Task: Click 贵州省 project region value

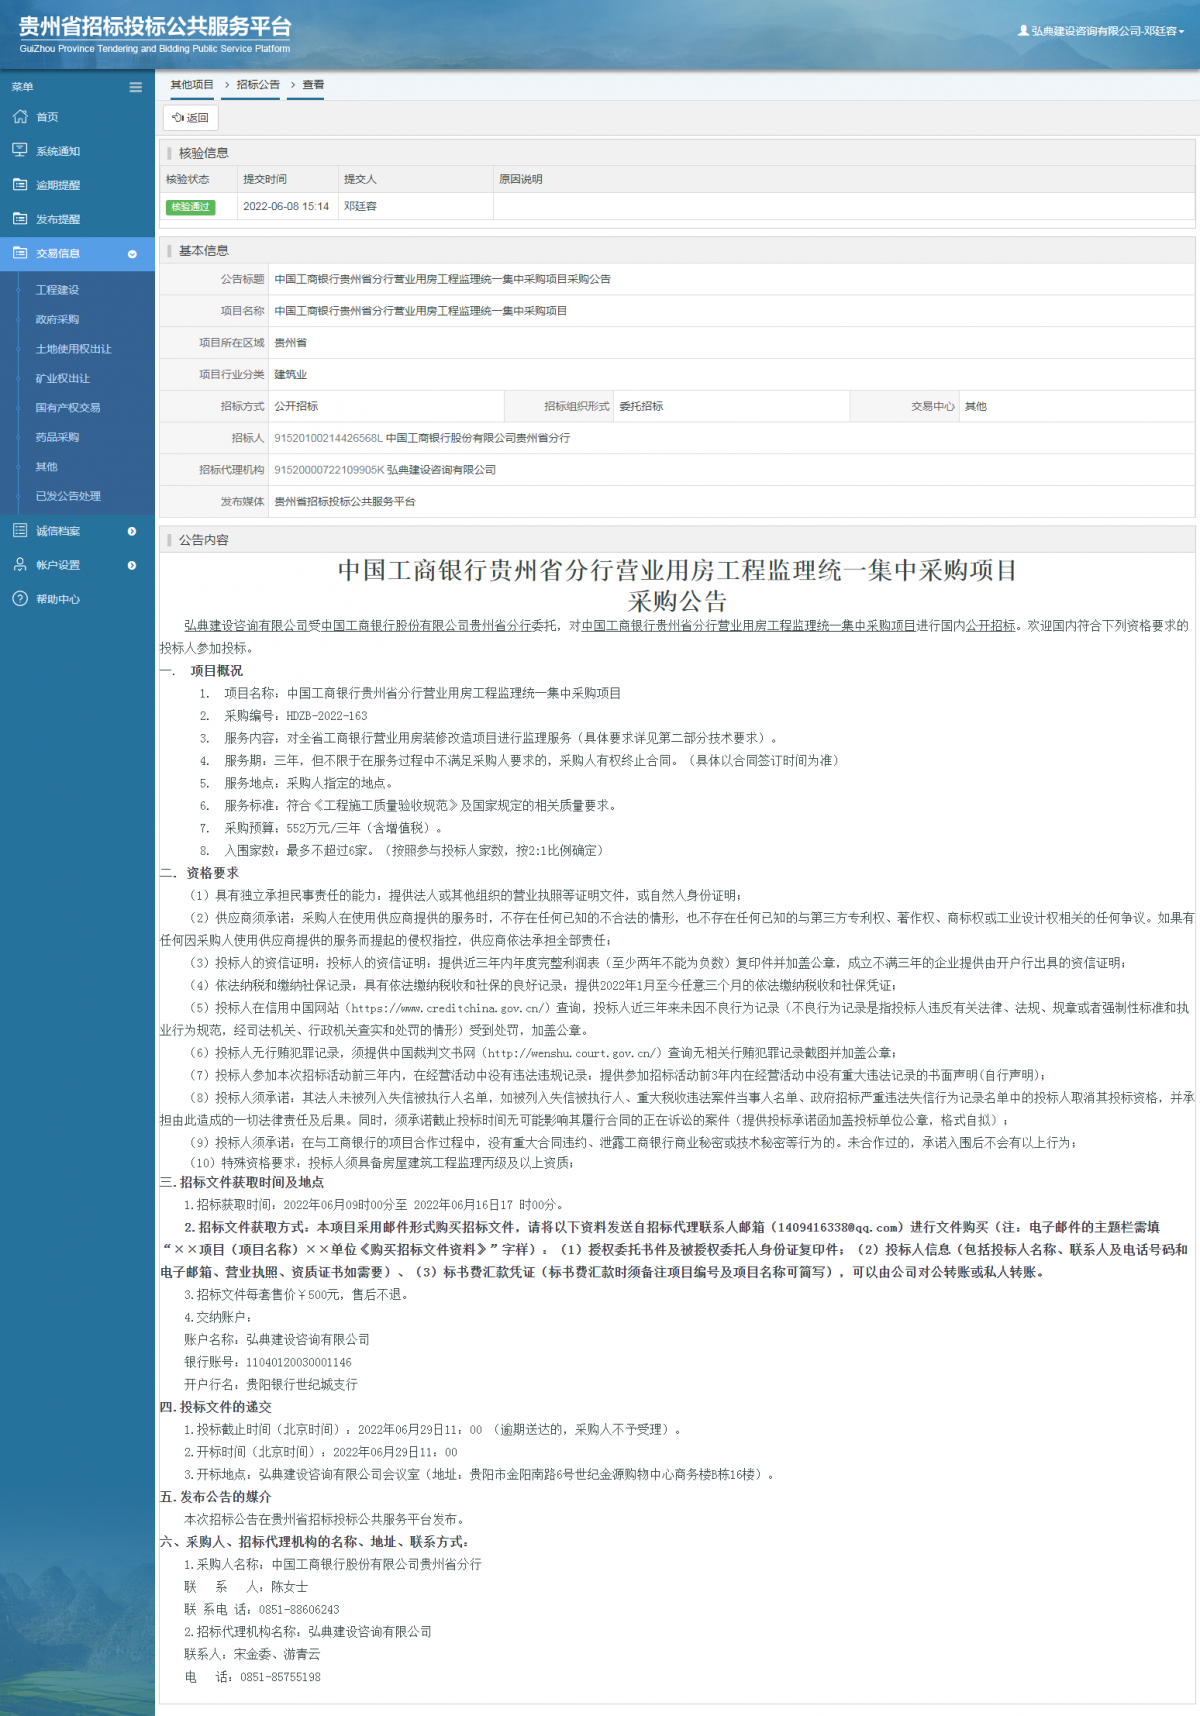Action: click(x=291, y=343)
